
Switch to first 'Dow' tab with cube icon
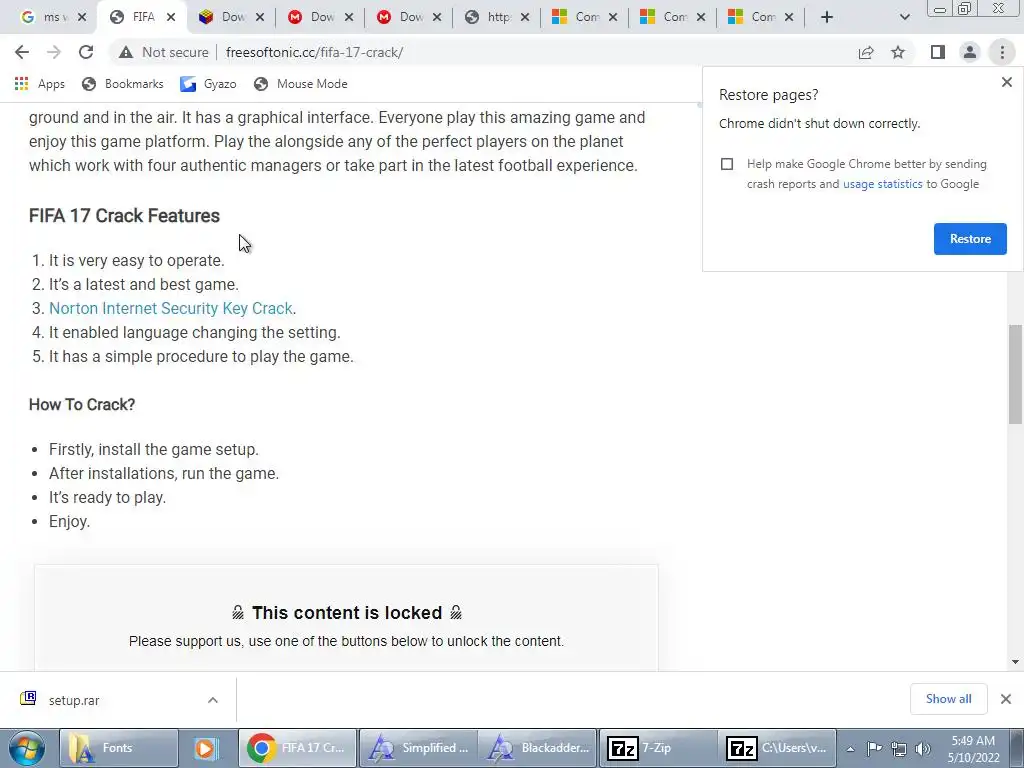[232, 17]
